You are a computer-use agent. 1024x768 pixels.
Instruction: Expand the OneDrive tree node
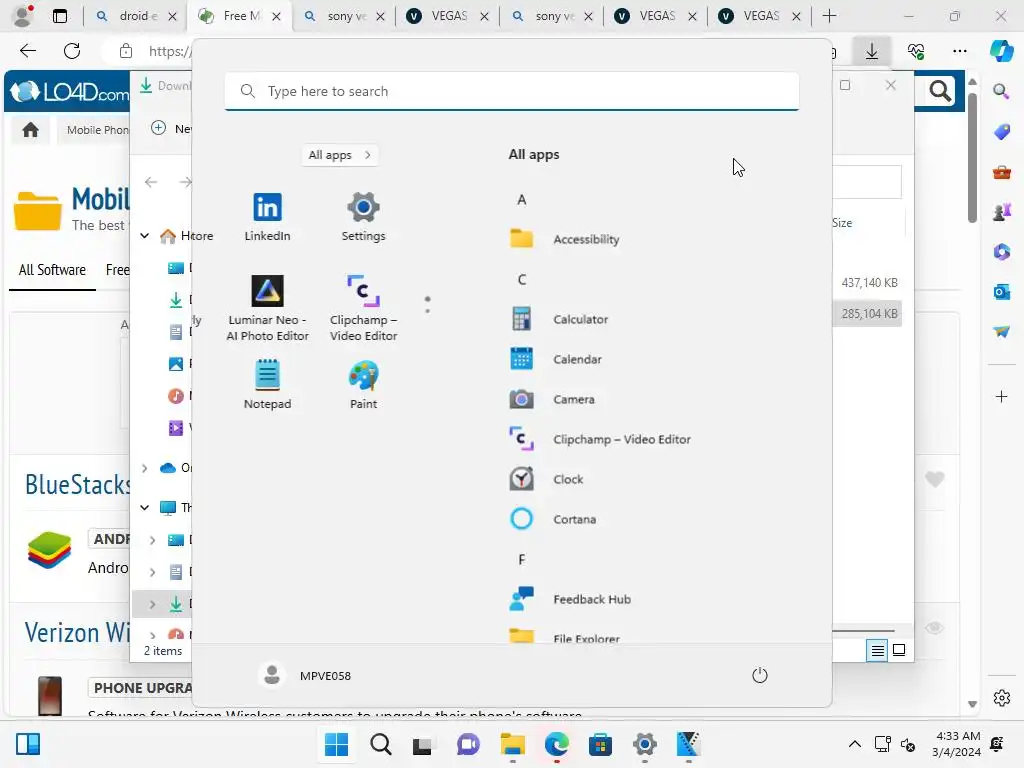click(144, 468)
